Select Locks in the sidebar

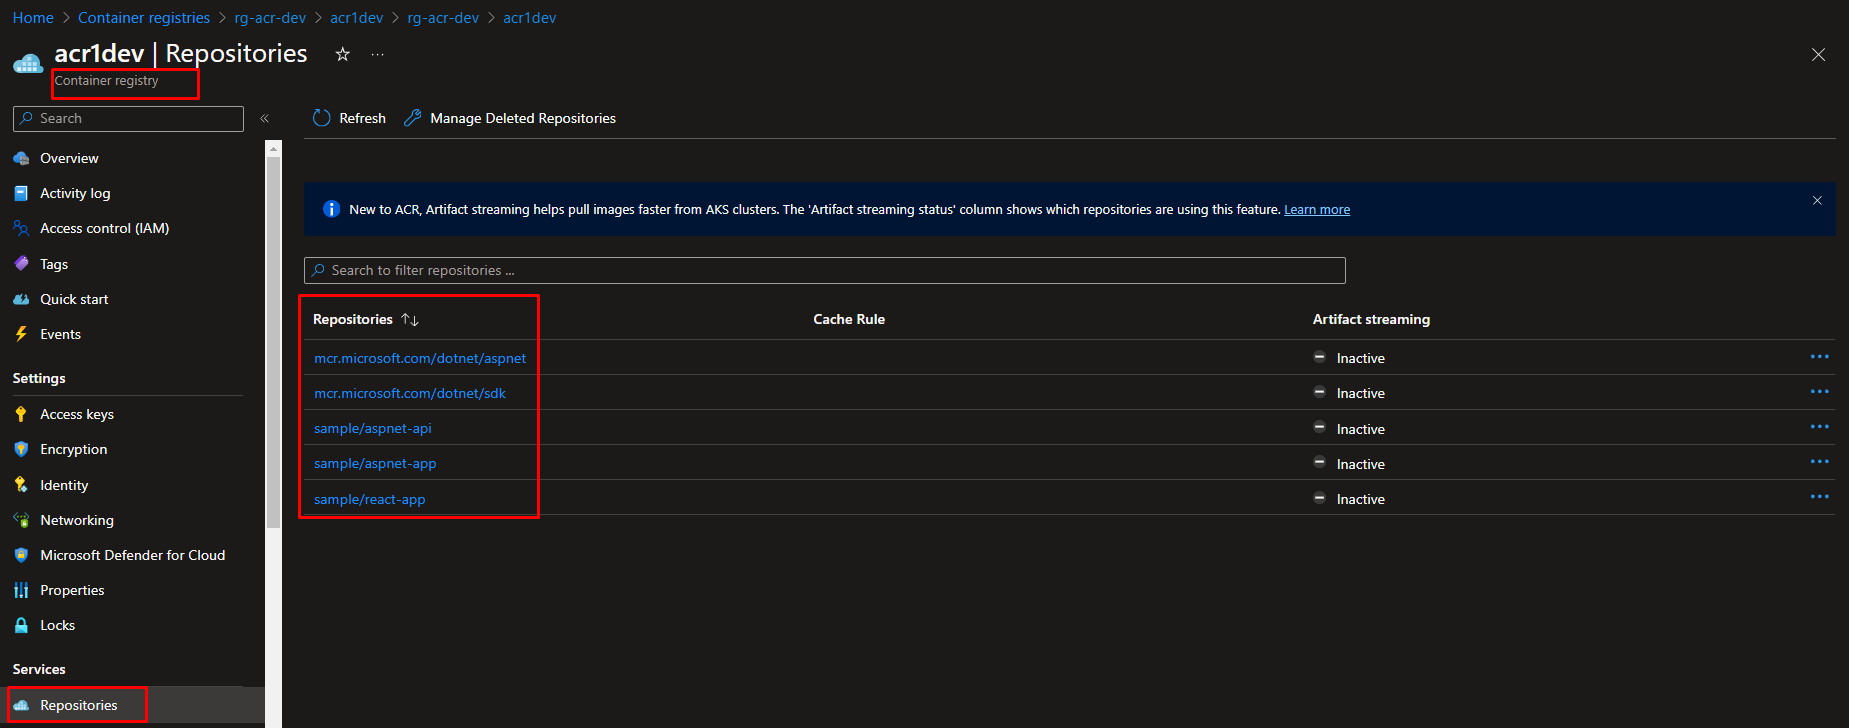57,625
